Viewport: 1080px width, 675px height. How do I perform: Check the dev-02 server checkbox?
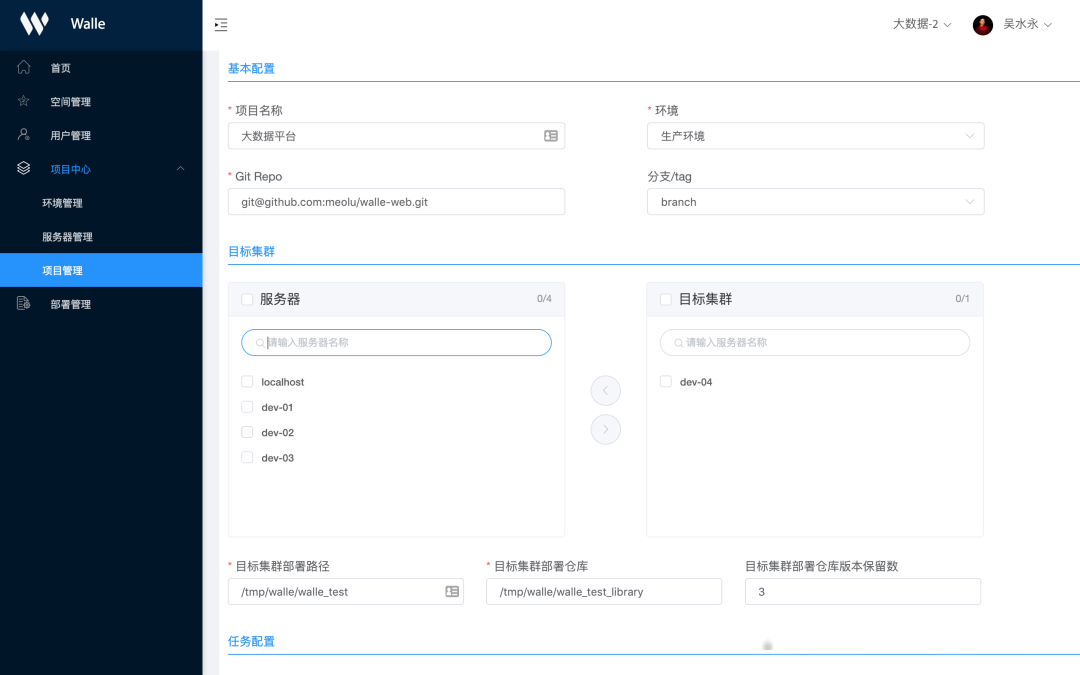(247, 433)
